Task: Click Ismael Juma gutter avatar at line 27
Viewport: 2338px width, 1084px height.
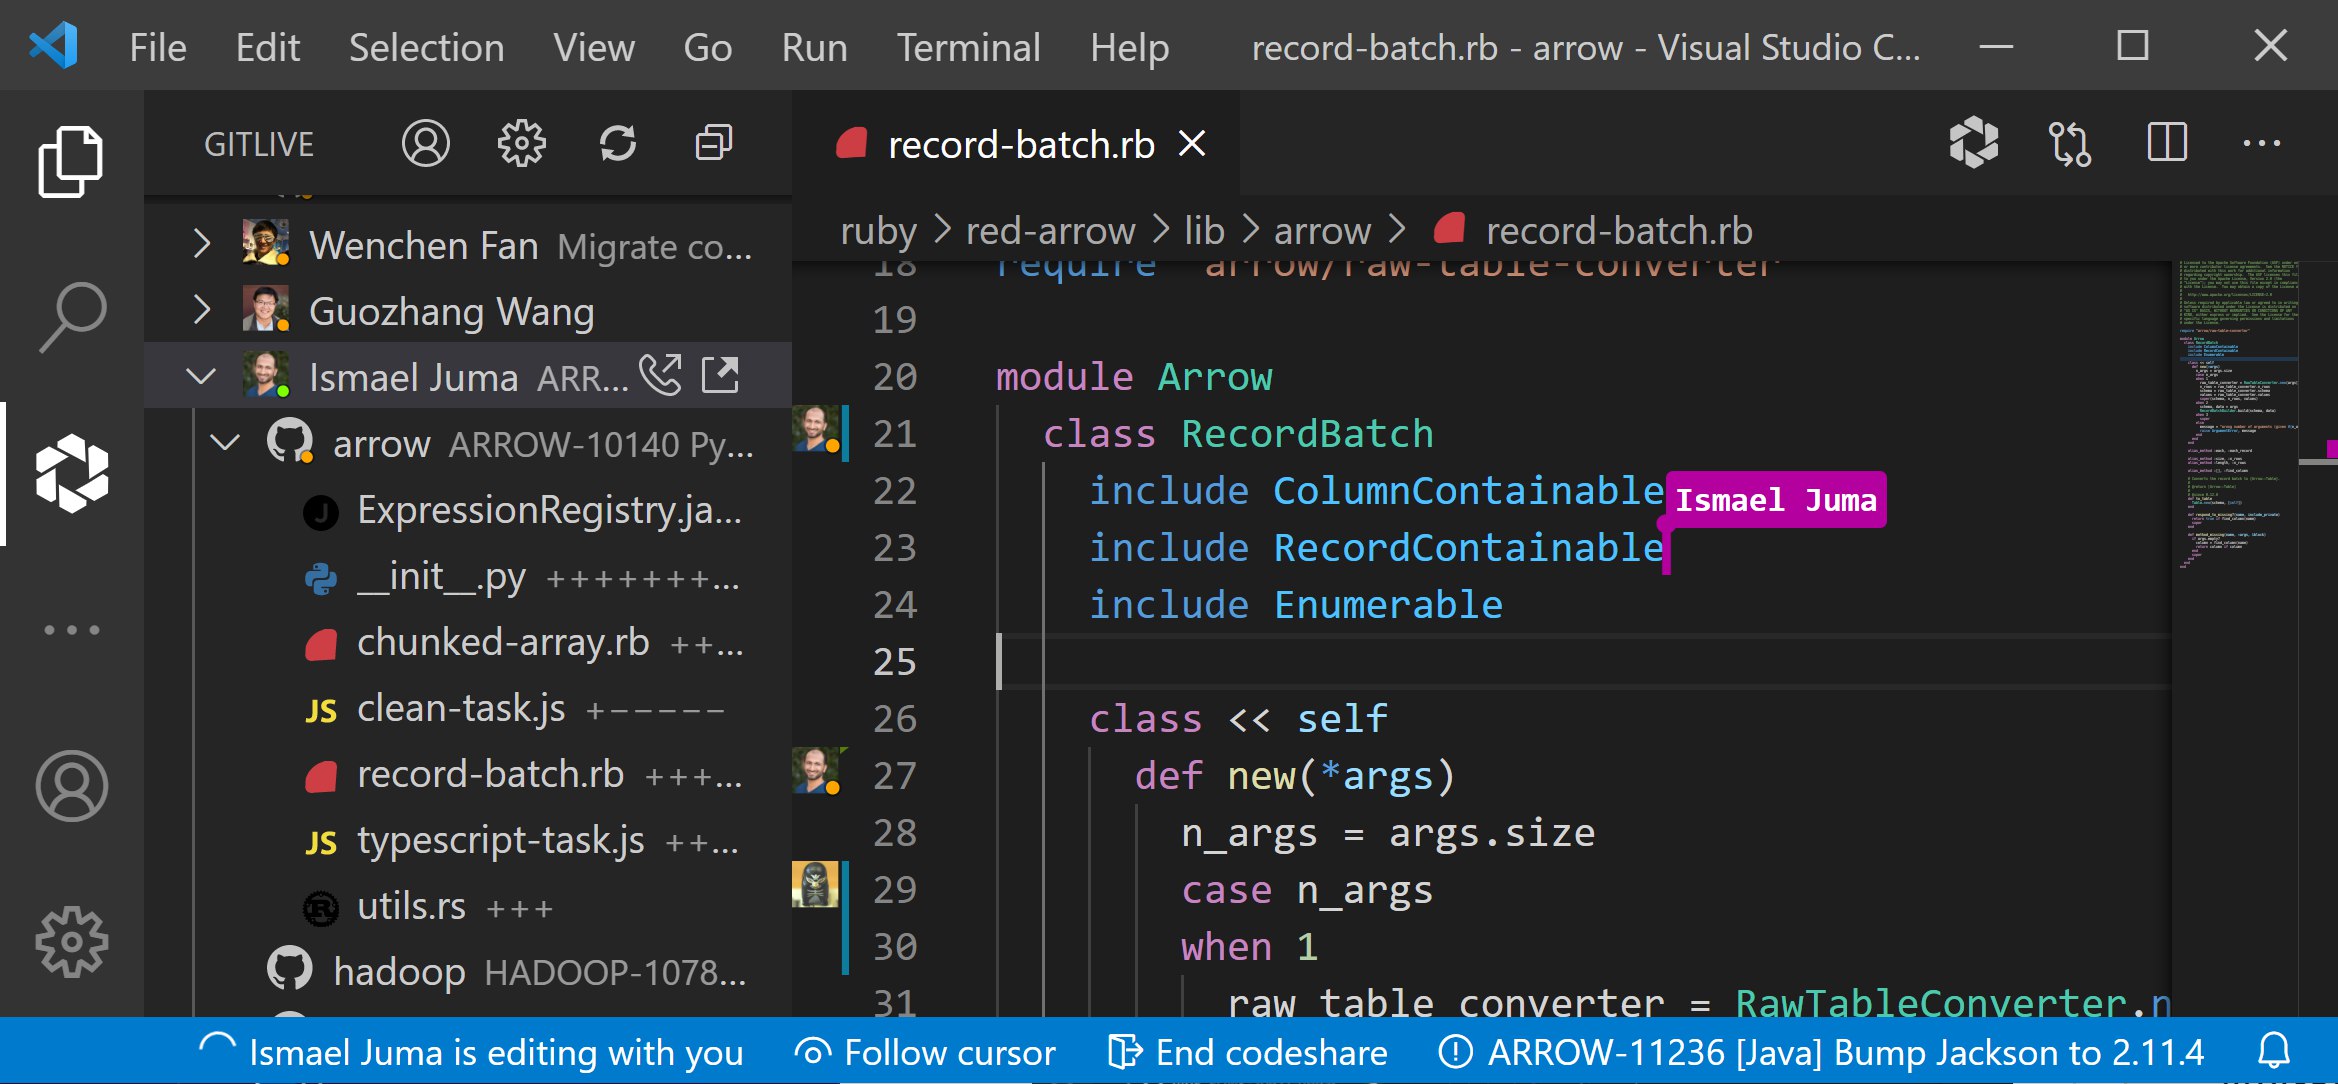Action: click(x=817, y=771)
